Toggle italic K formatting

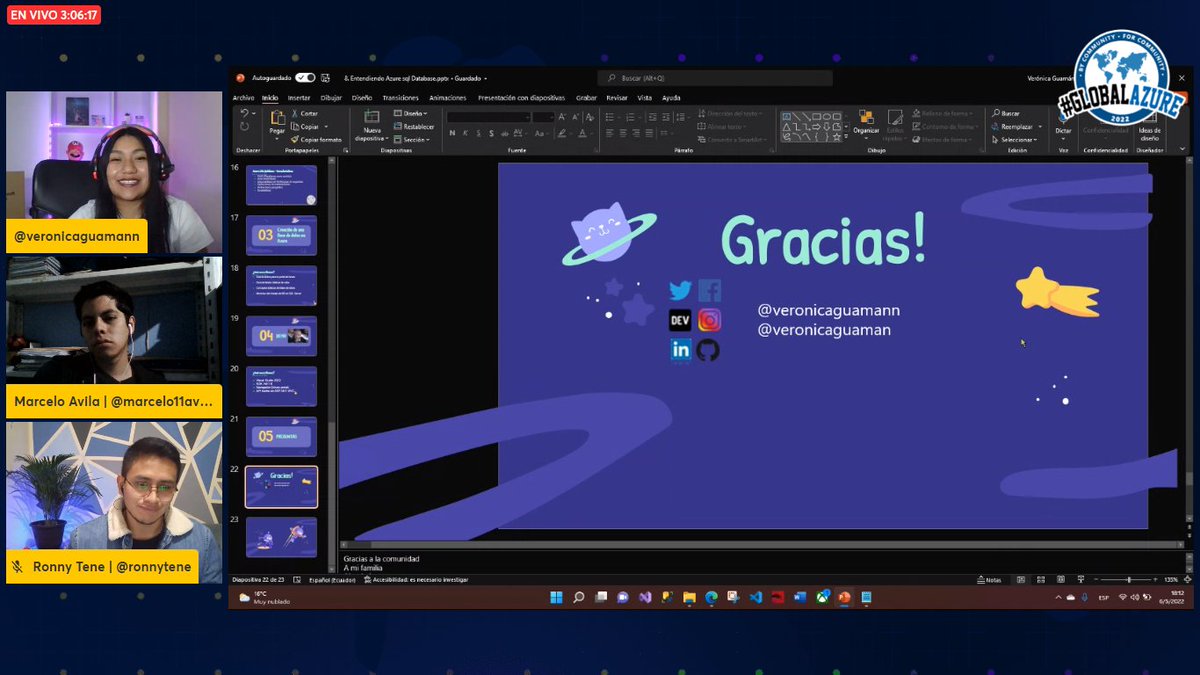pos(465,133)
